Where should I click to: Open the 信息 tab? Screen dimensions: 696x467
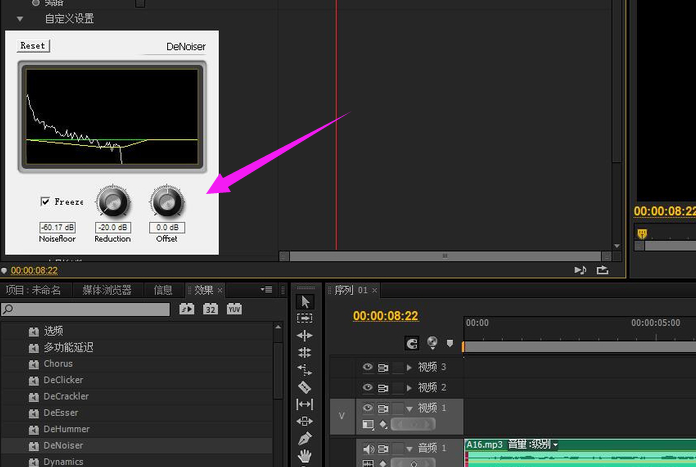click(162, 290)
